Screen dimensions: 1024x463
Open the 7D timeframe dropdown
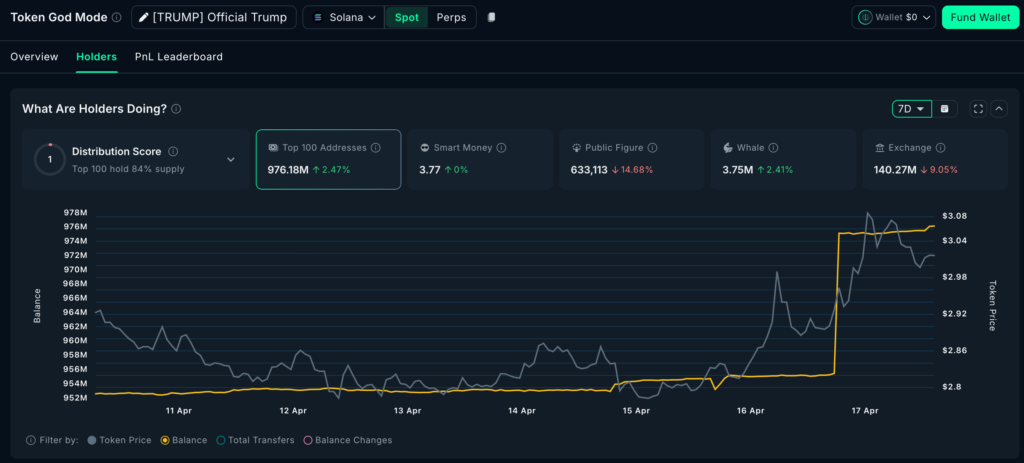pyautogui.click(x=911, y=109)
